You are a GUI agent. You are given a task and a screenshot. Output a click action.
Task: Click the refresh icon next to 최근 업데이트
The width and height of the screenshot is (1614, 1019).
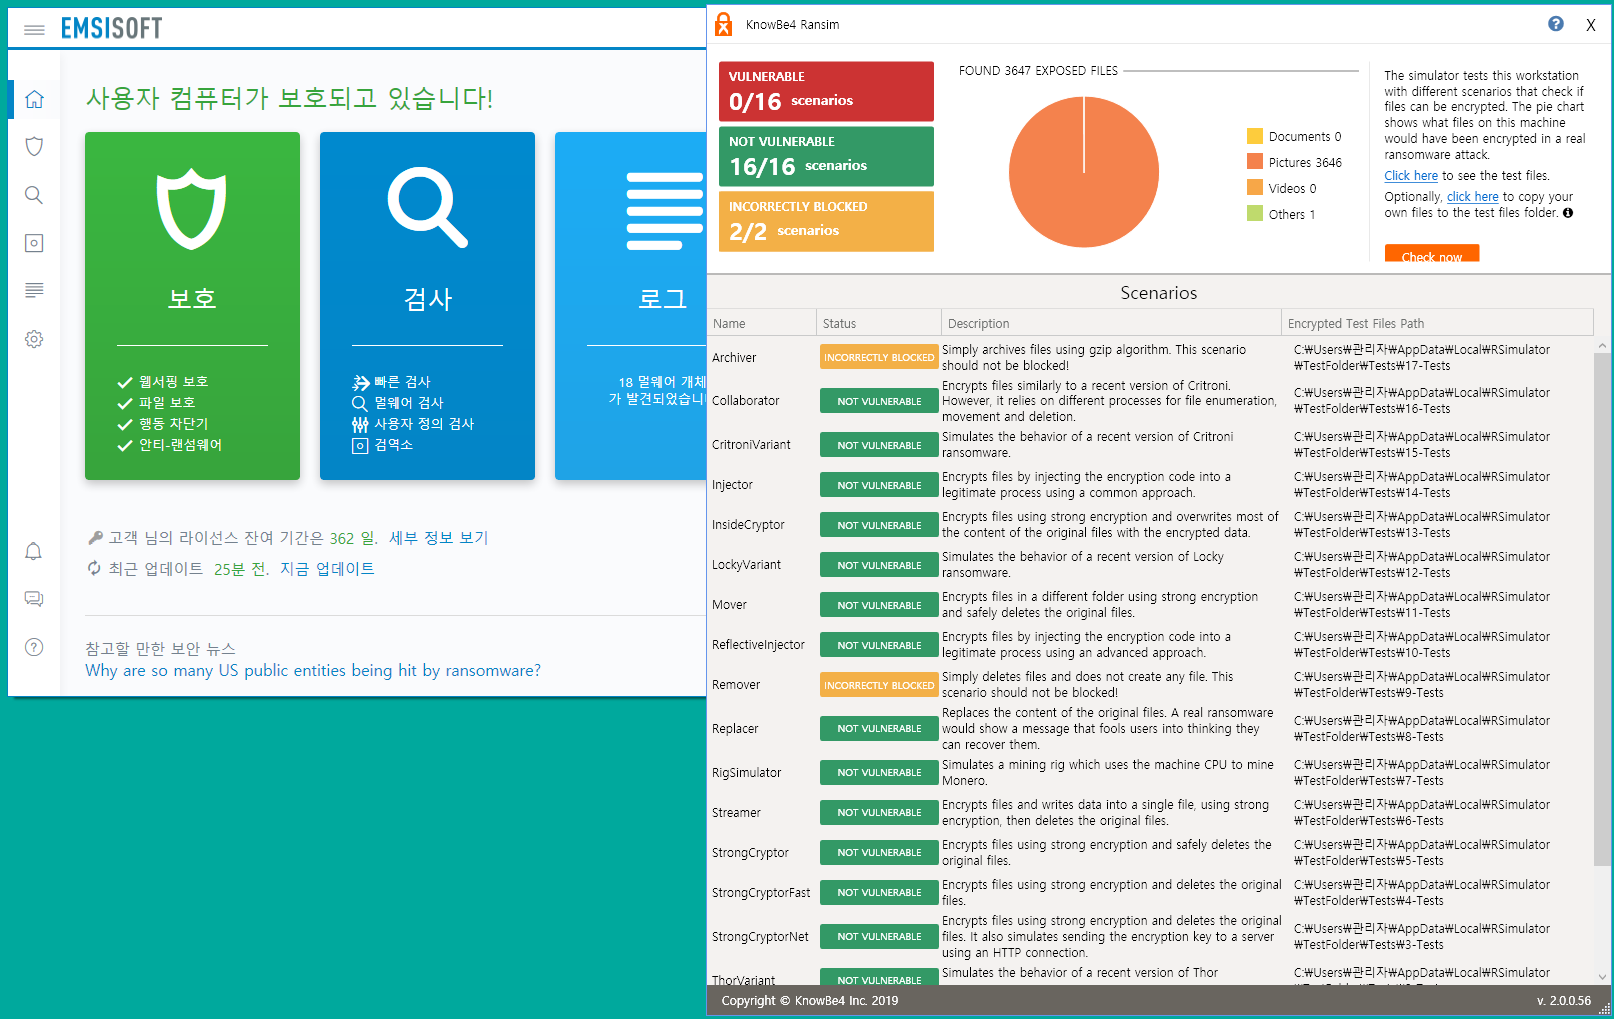click(94, 568)
